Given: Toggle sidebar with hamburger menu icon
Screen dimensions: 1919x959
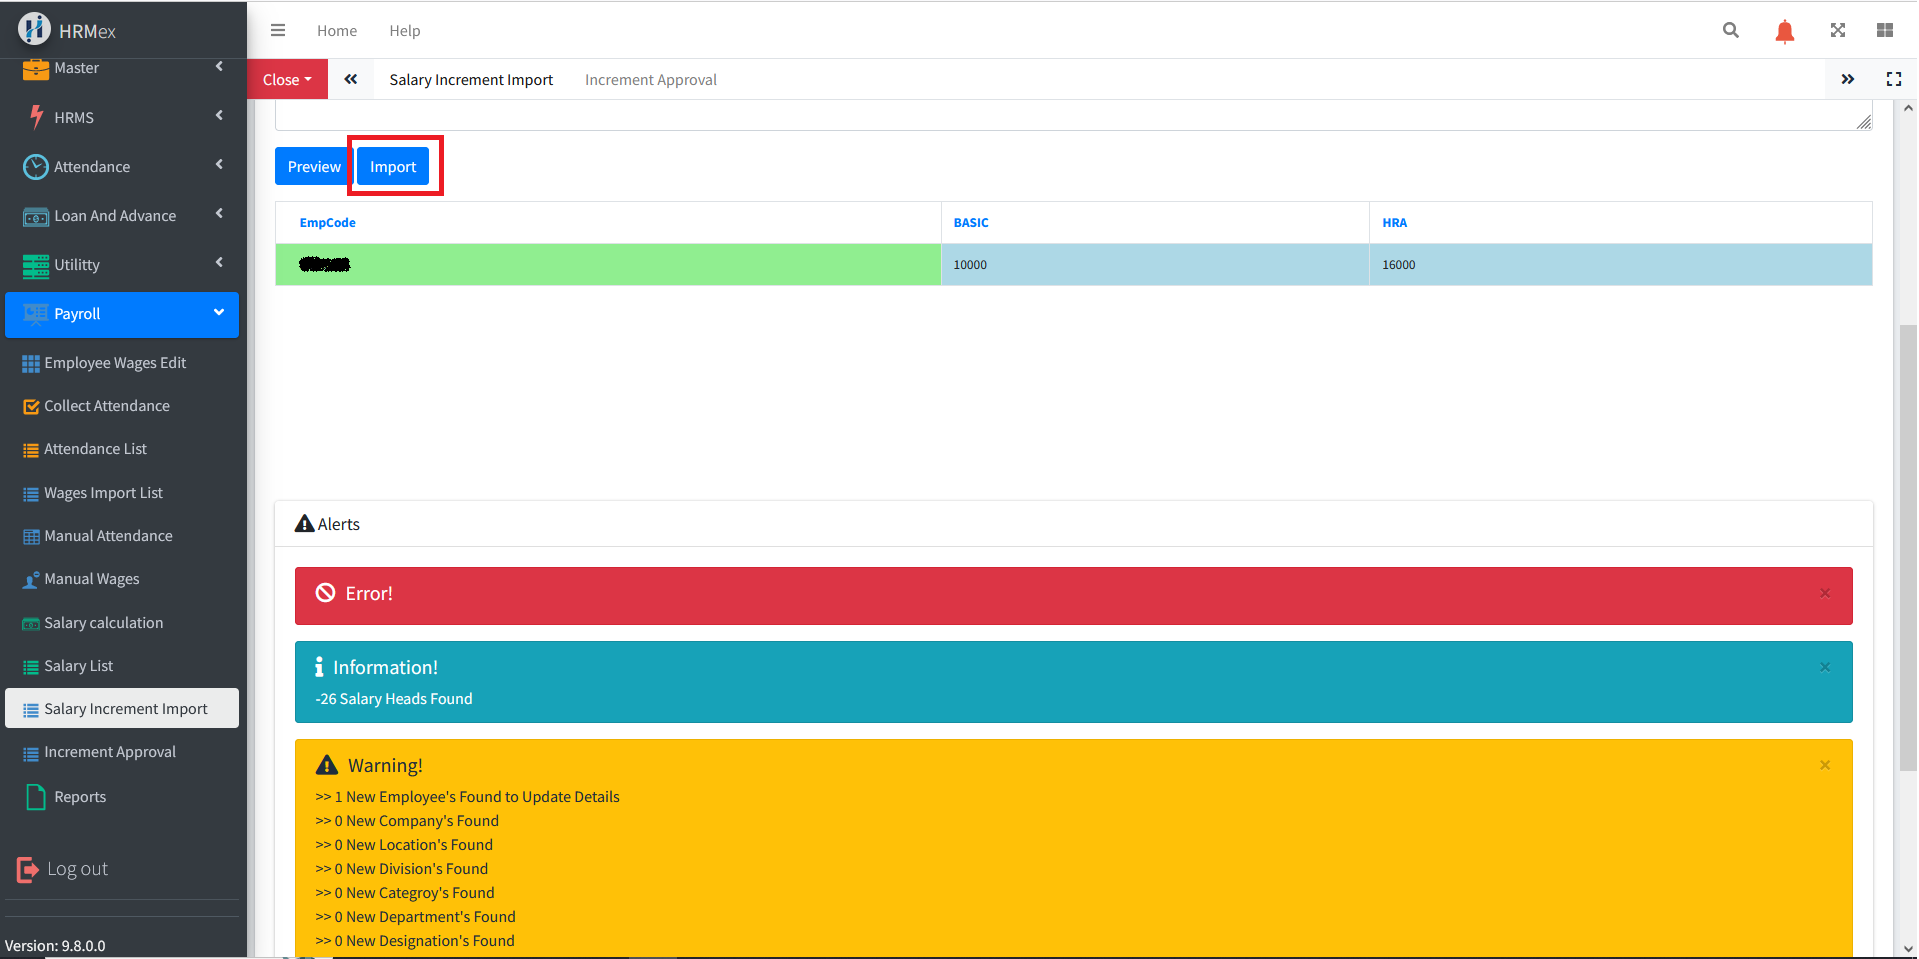Looking at the screenshot, I should [278, 31].
